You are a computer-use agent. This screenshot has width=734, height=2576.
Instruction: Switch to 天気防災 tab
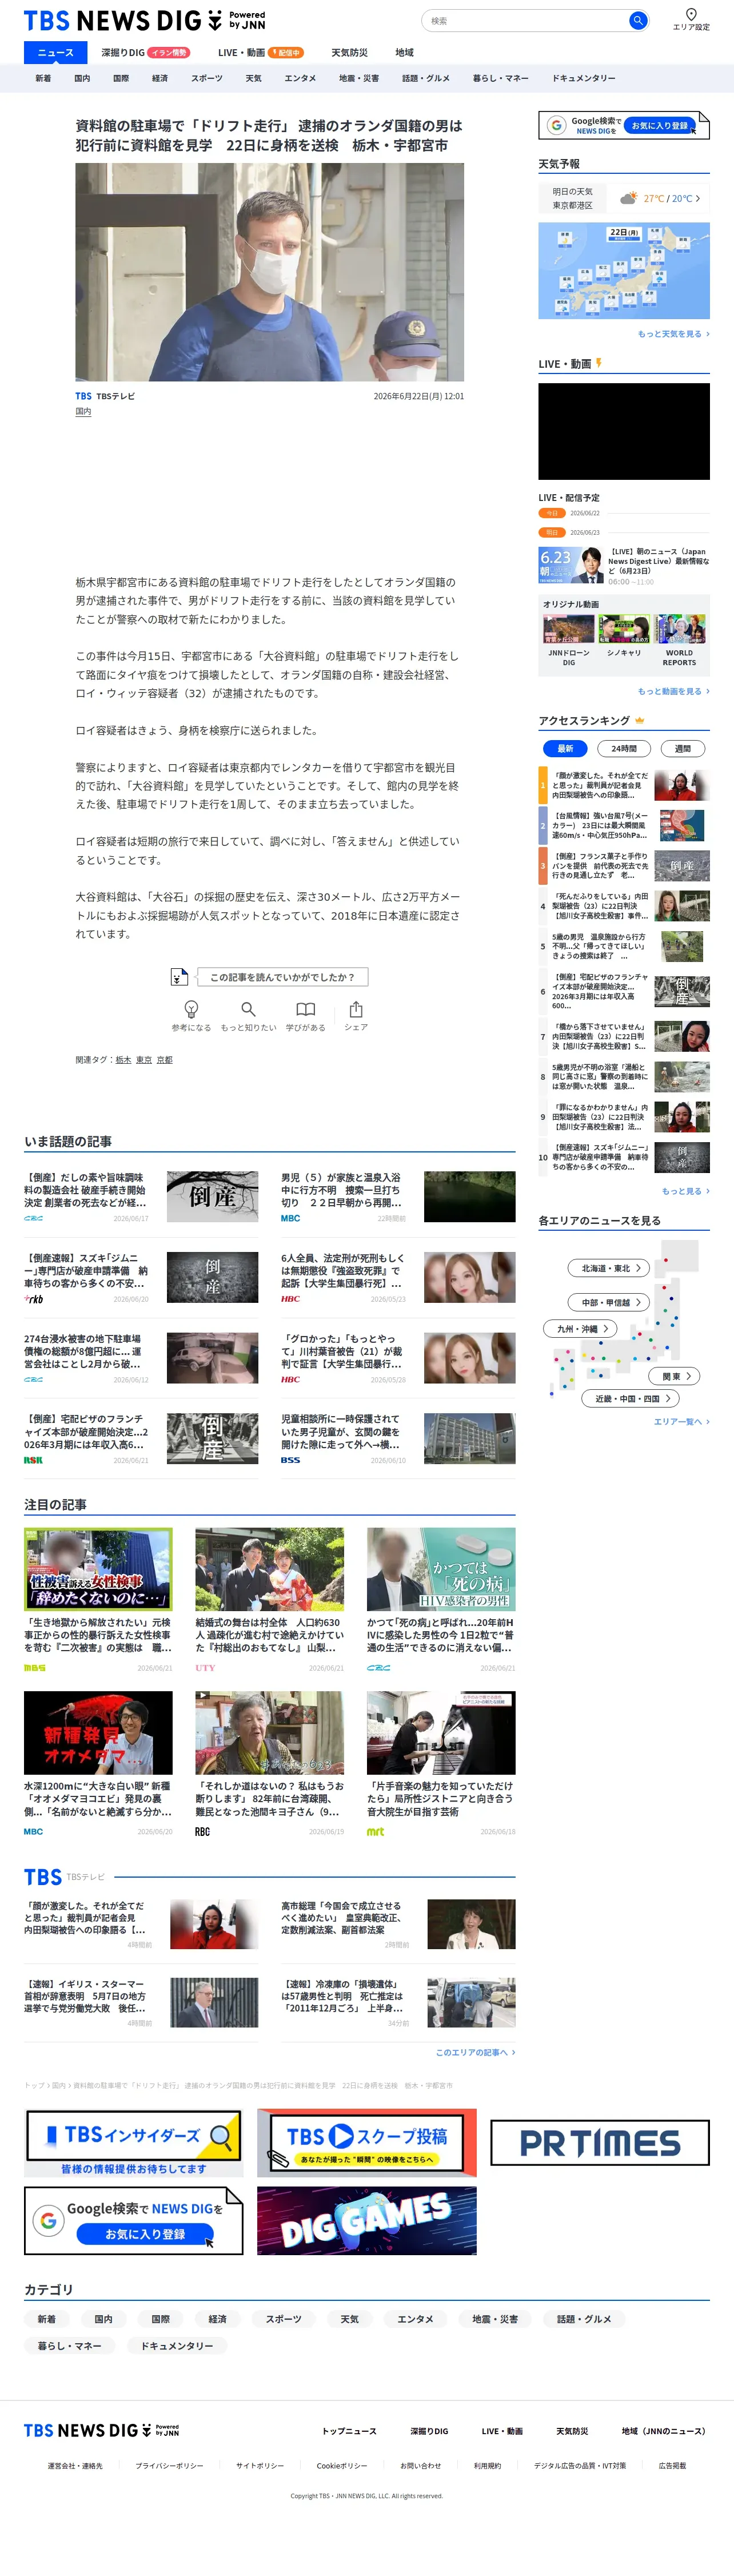pyautogui.click(x=349, y=53)
